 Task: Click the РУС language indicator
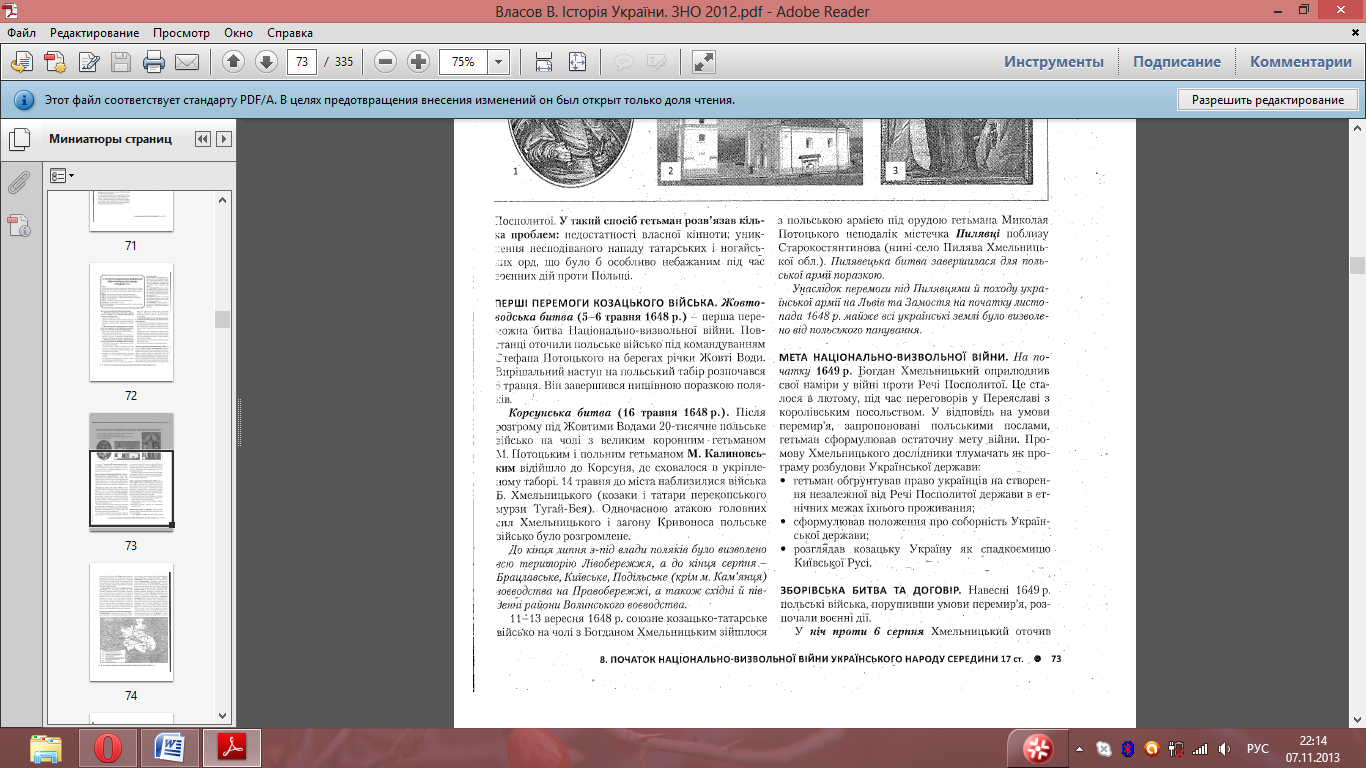[1258, 748]
